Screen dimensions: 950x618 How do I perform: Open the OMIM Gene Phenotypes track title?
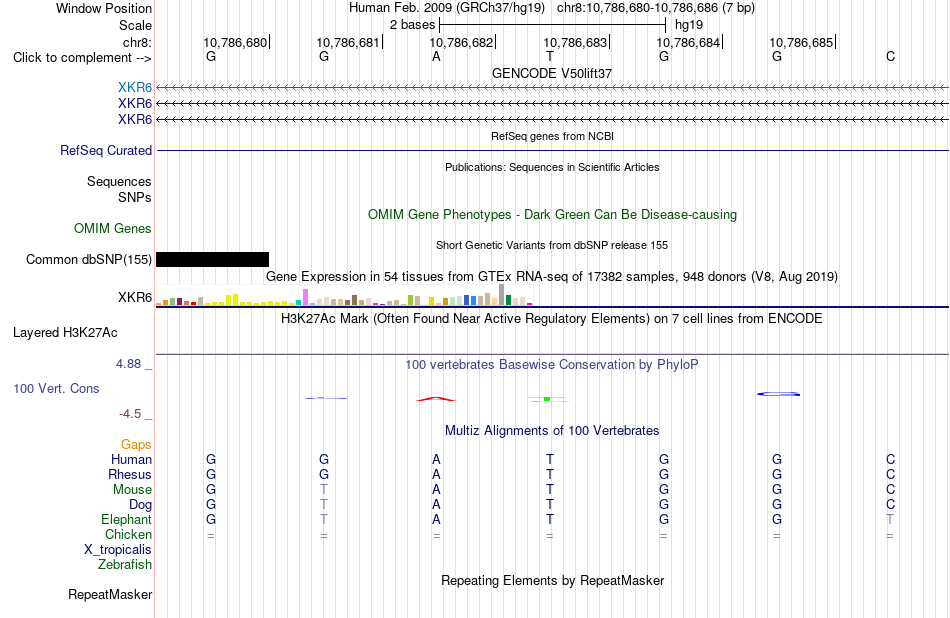pyautogui.click(x=552, y=214)
